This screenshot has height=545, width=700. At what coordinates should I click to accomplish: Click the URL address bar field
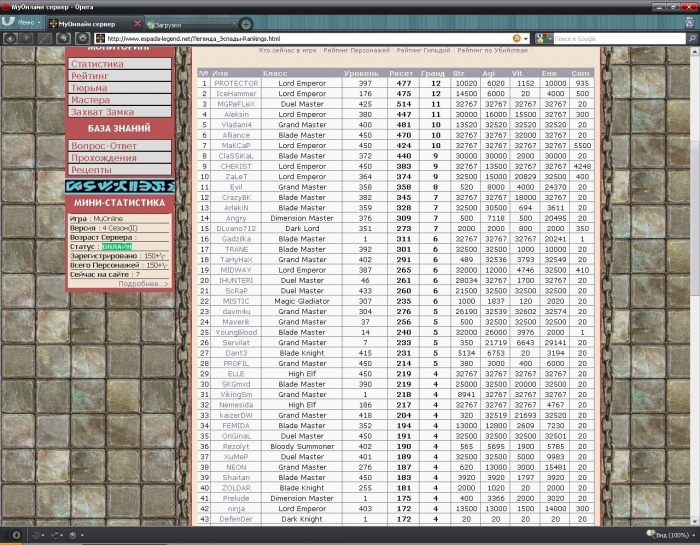(300, 38)
